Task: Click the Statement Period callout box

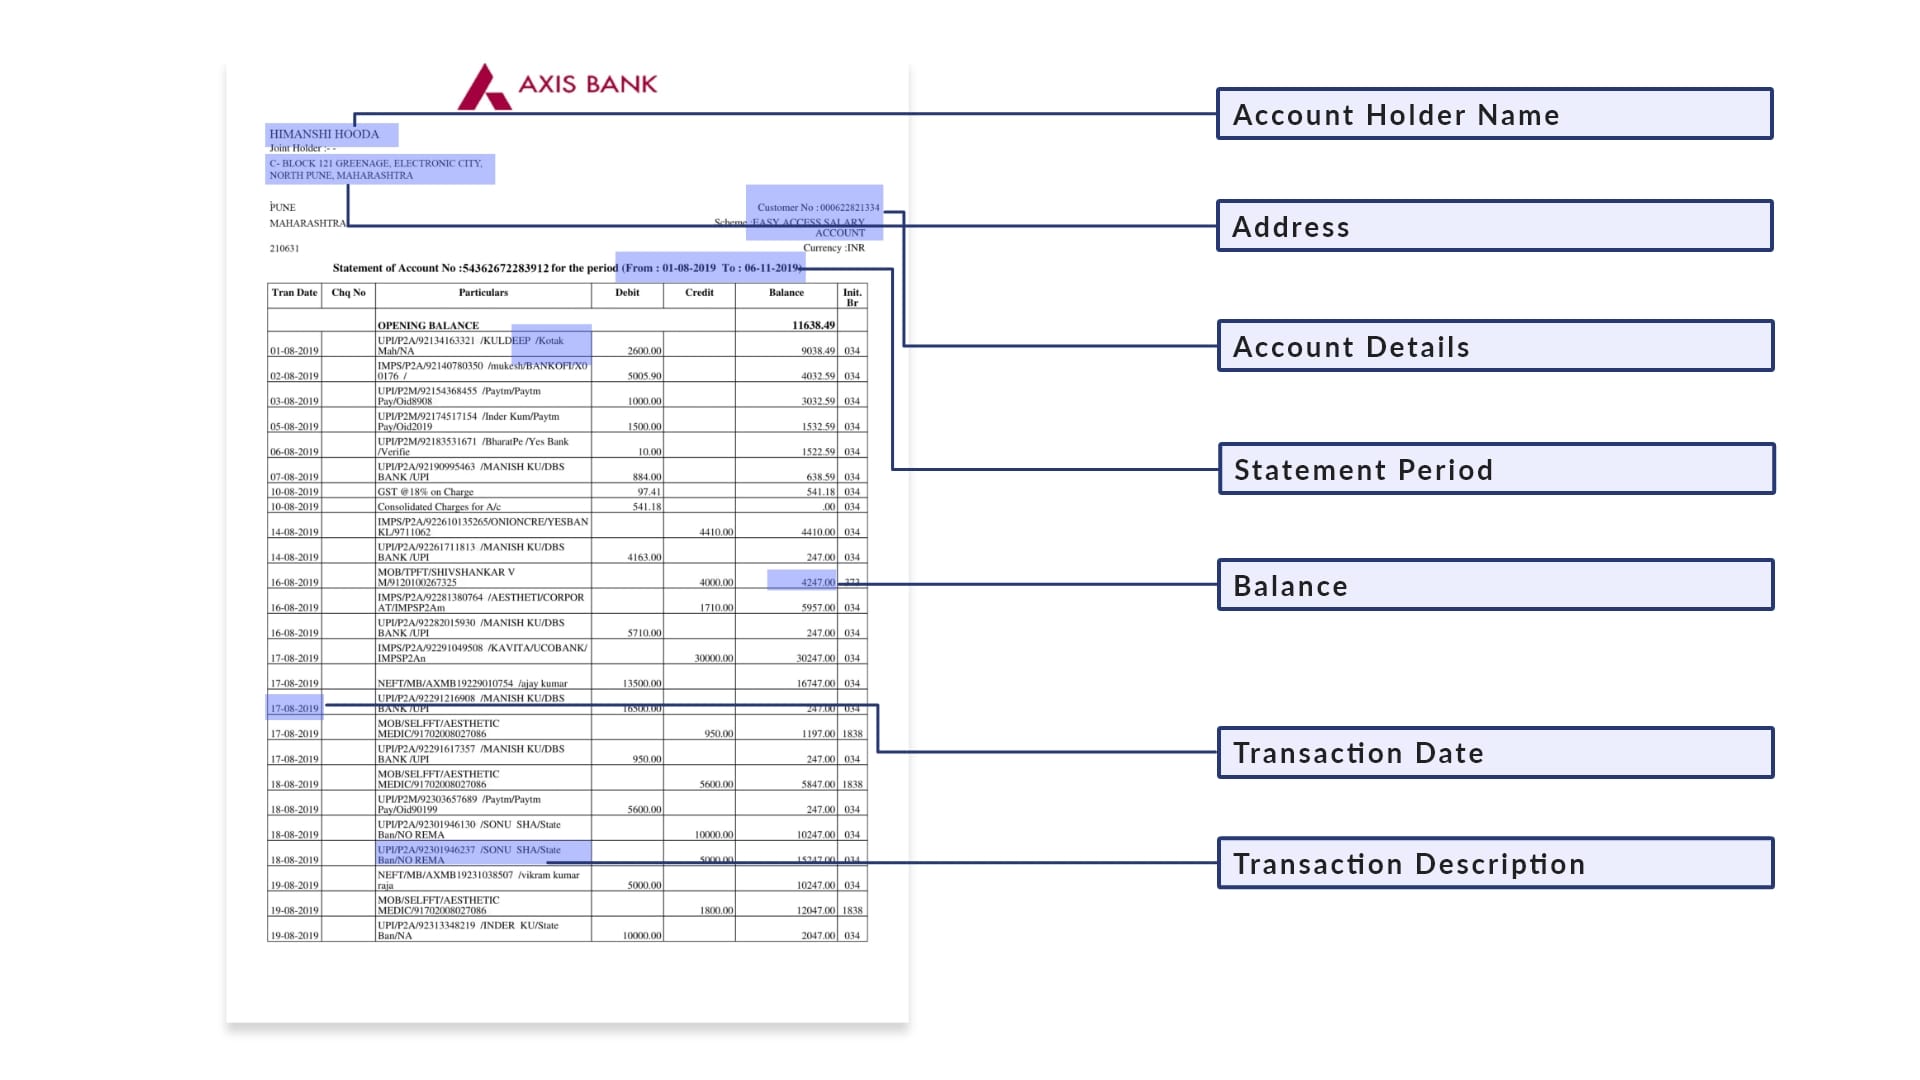Action: coord(1494,468)
